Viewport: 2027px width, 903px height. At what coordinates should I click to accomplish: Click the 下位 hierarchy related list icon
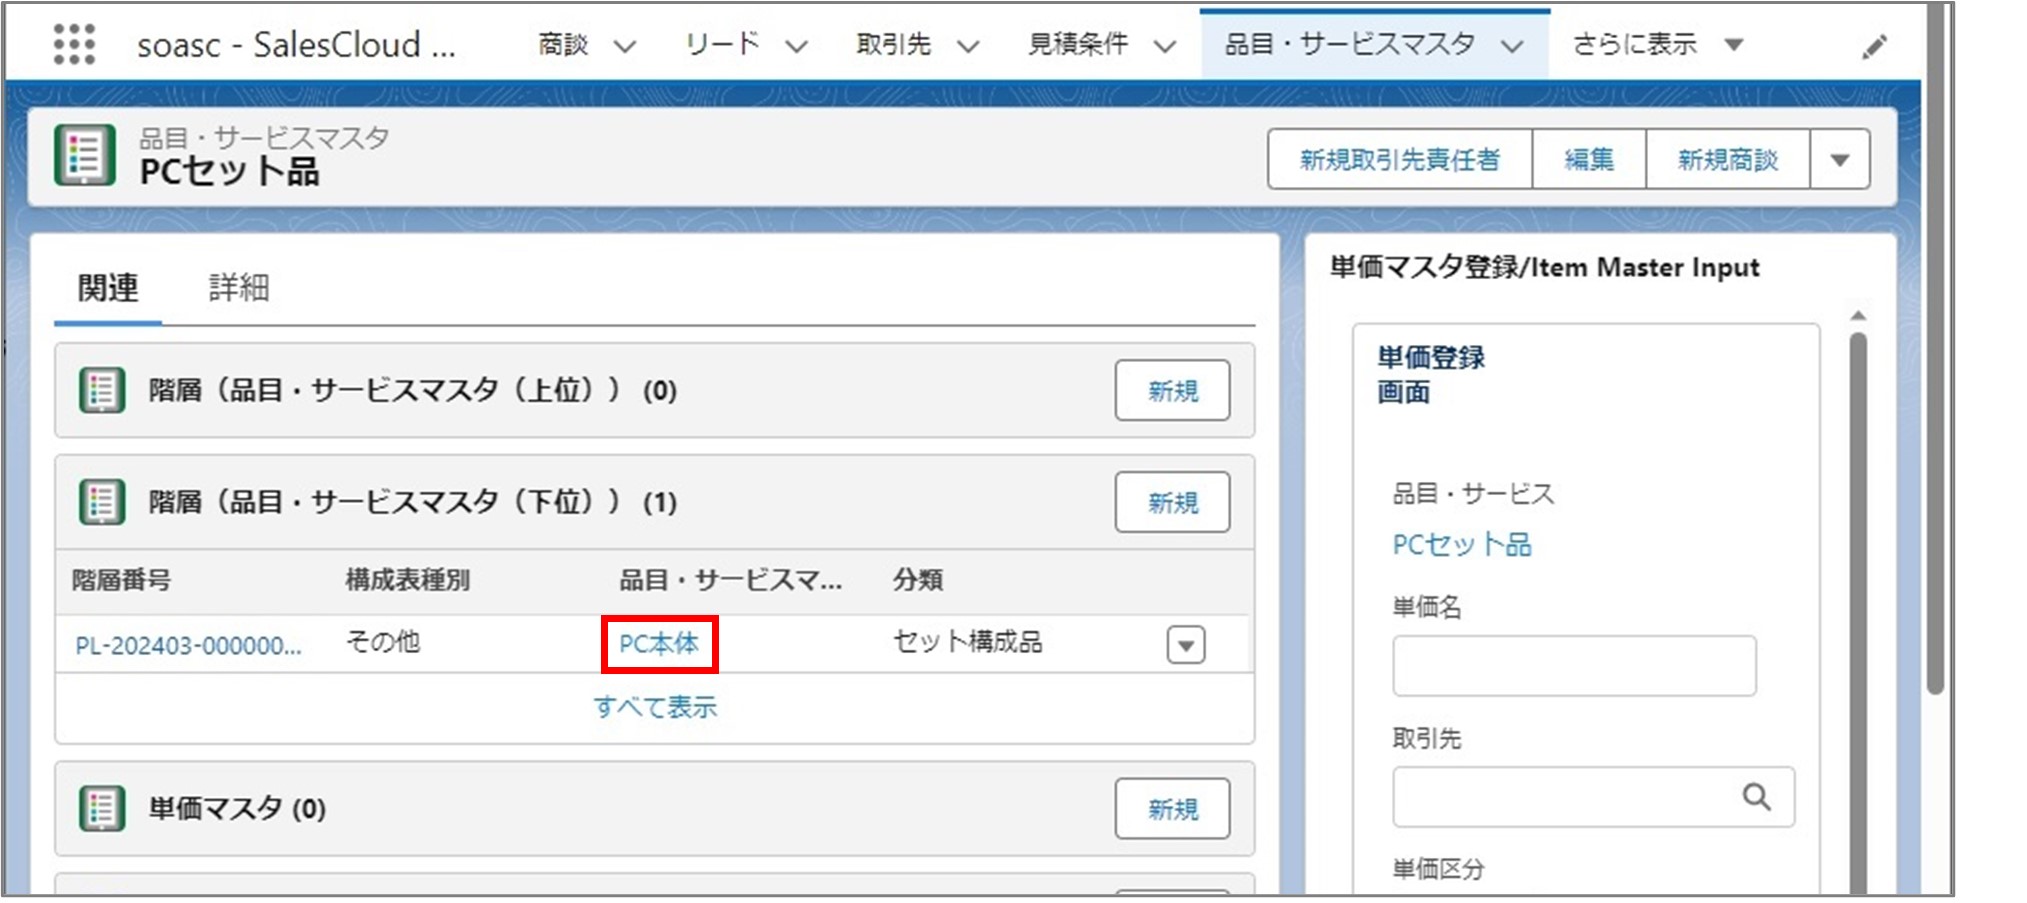[x=102, y=502]
